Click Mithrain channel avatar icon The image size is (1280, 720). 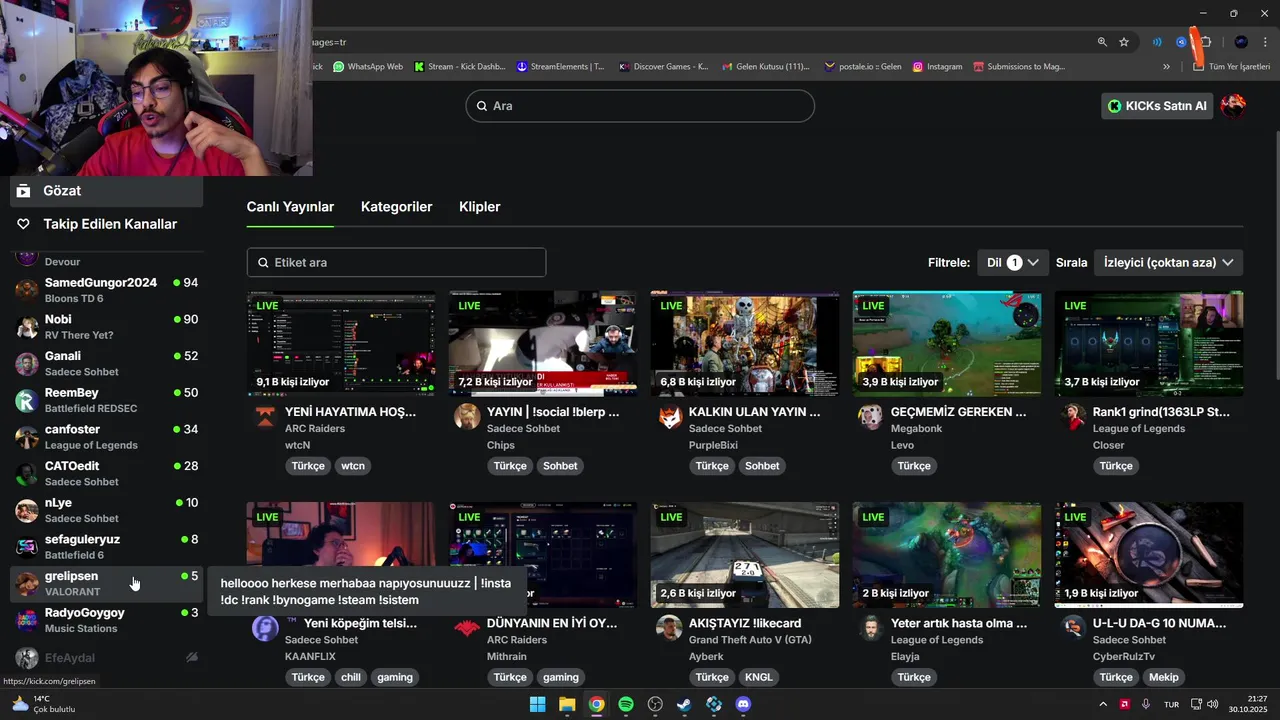(467, 629)
